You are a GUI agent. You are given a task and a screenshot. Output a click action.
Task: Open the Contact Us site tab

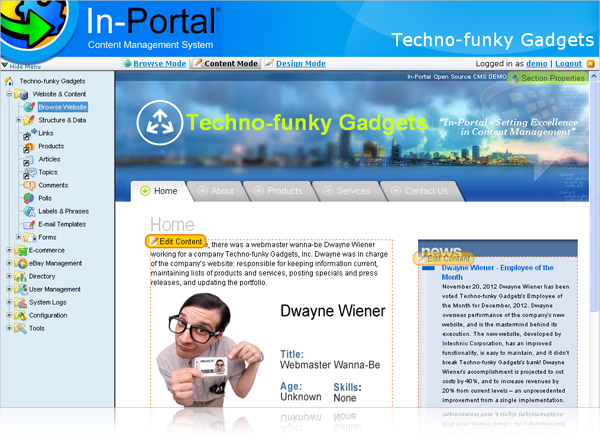click(x=421, y=191)
